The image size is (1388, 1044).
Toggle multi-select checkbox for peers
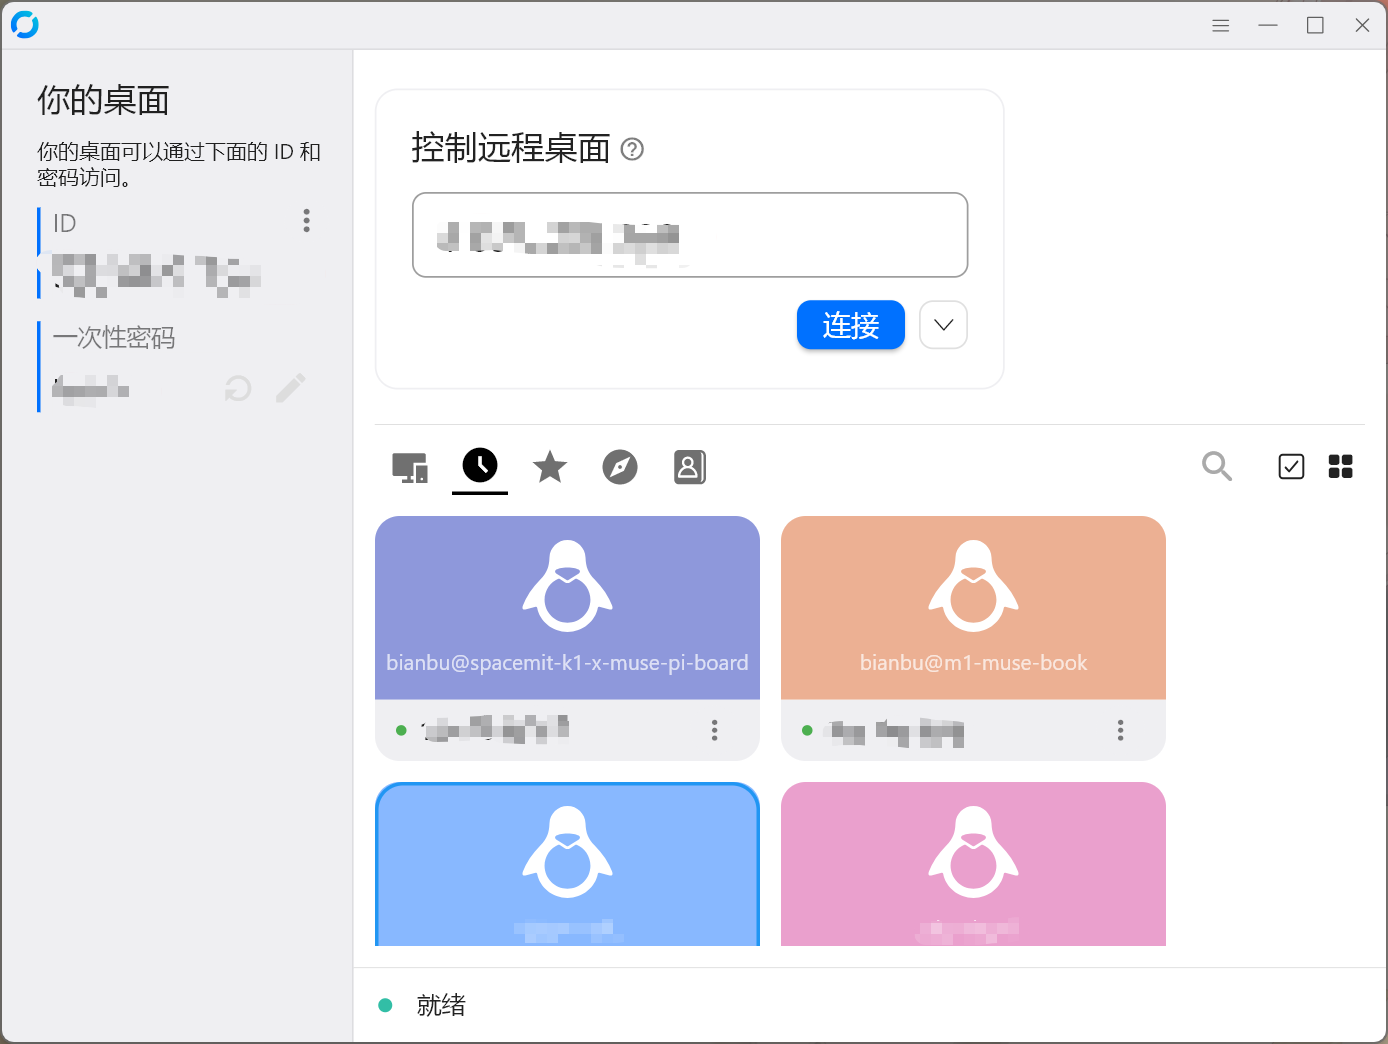click(x=1291, y=466)
